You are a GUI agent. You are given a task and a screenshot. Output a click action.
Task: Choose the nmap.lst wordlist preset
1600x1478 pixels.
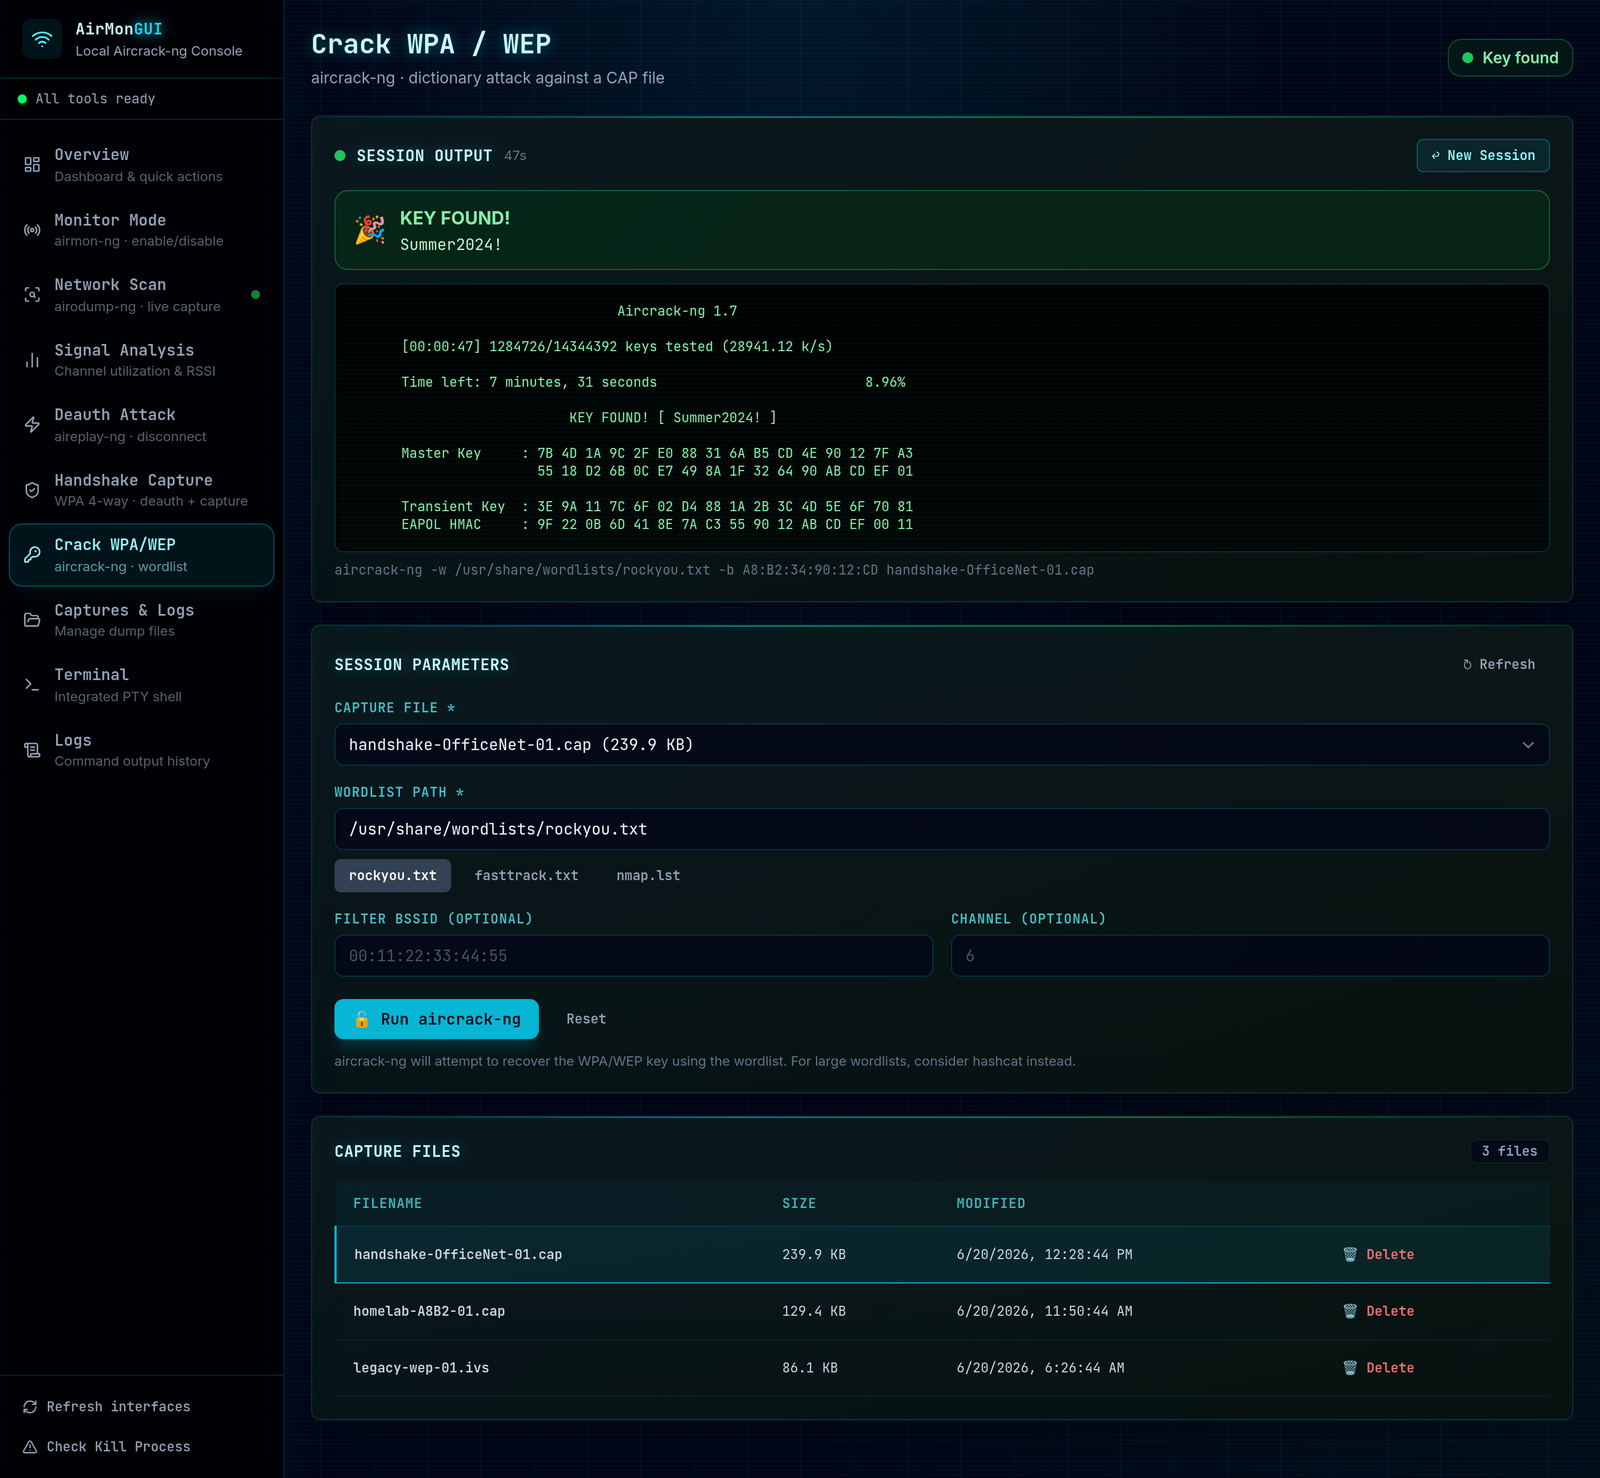(x=648, y=876)
